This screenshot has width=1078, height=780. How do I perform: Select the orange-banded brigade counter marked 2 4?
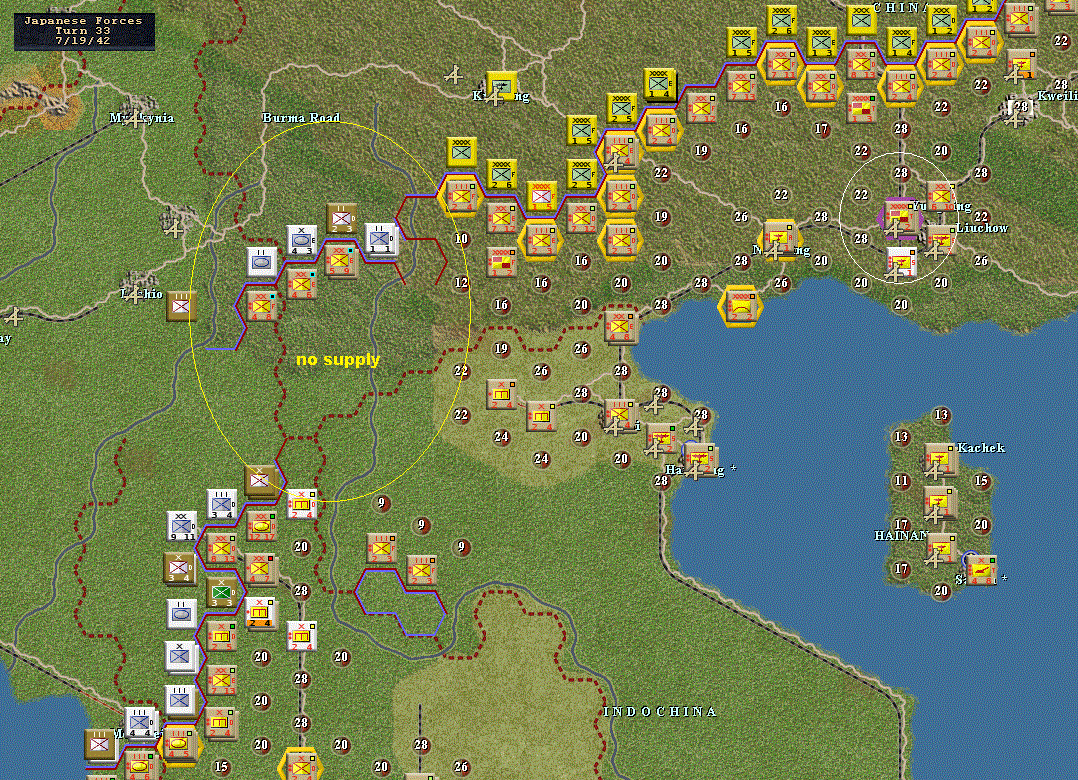261,612
